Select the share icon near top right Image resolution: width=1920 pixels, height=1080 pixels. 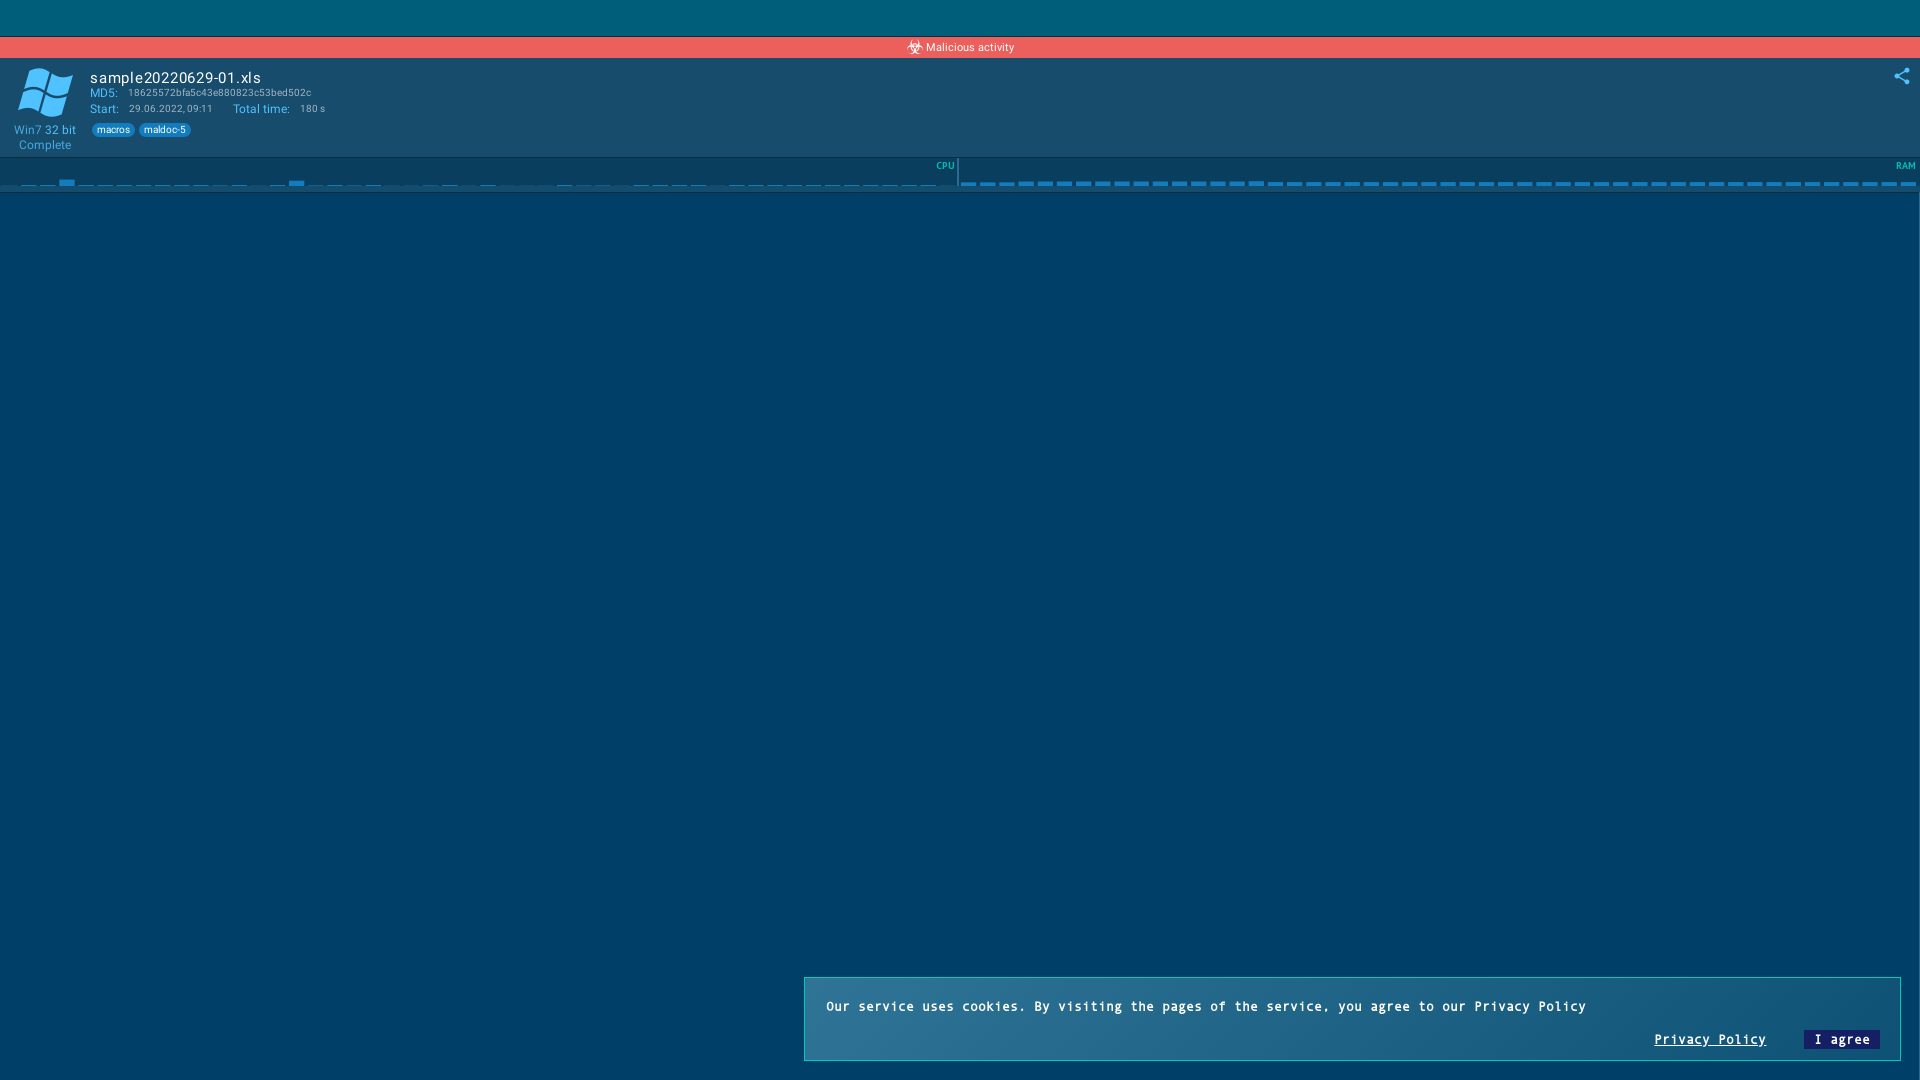(1903, 75)
